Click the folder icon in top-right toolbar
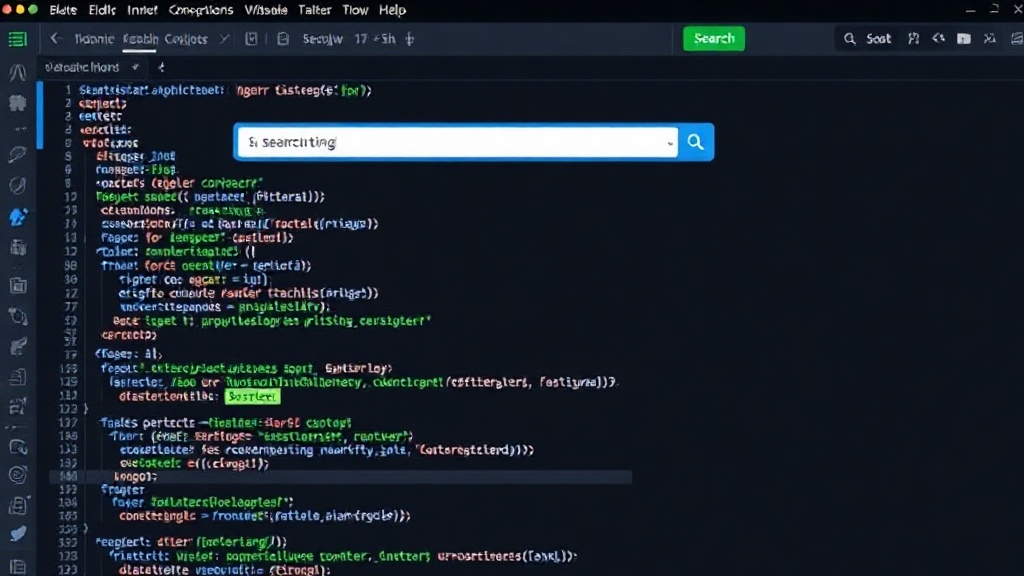 (963, 39)
